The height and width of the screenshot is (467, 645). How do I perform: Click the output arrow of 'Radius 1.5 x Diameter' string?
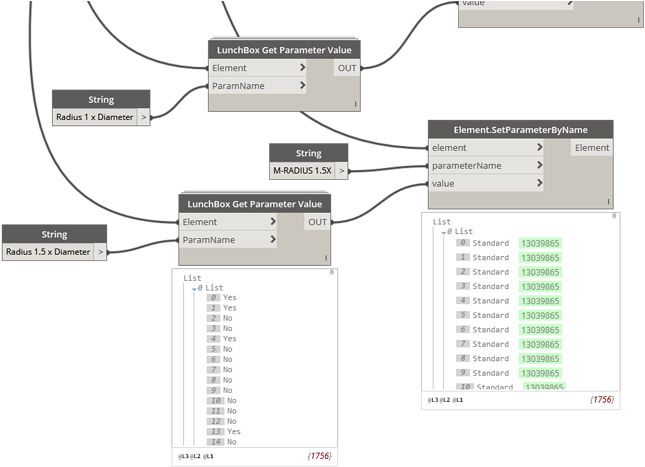coord(100,252)
